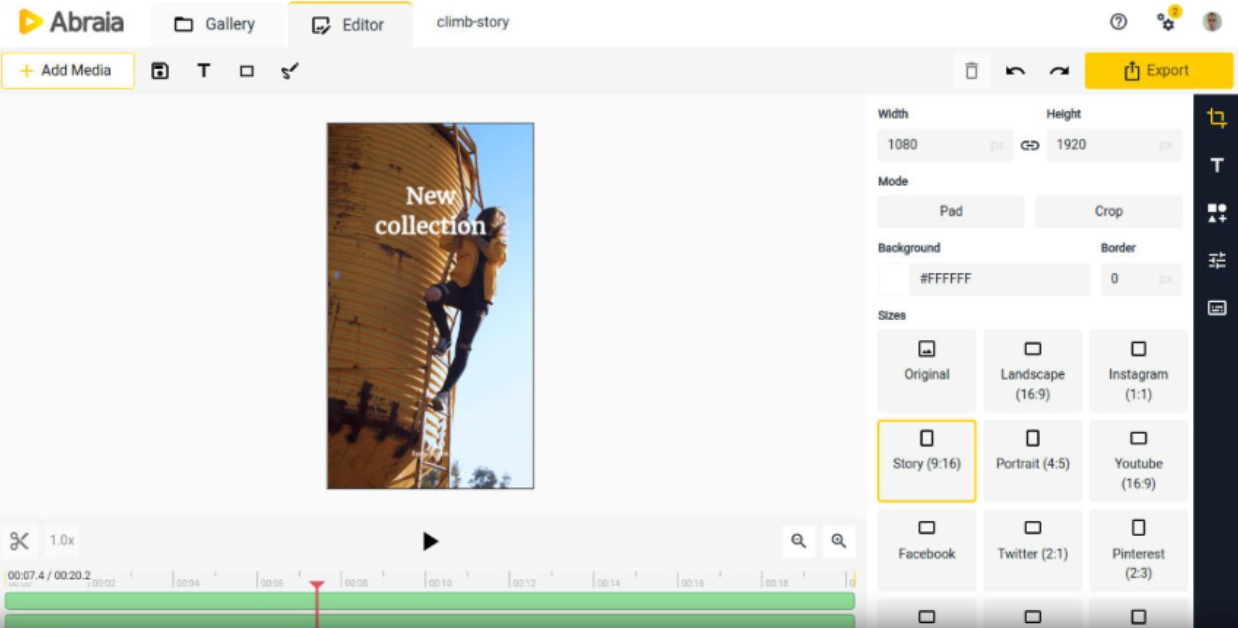Image resolution: width=1238 pixels, height=628 pixels.
Task: Choose the Facebook size preset
Action: (927, 550)
